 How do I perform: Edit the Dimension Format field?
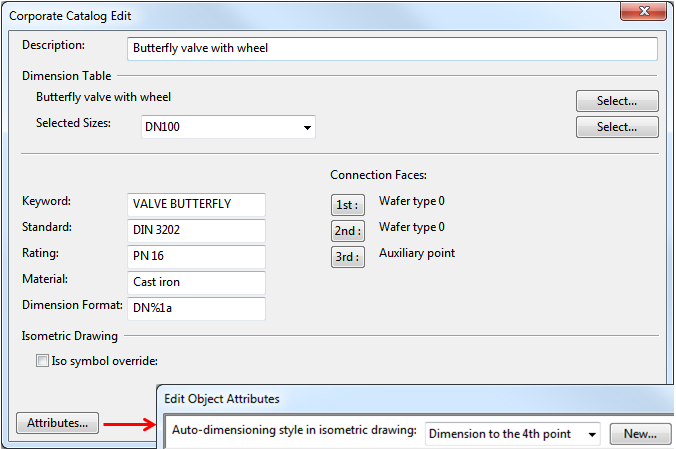(x=196, y=308)
